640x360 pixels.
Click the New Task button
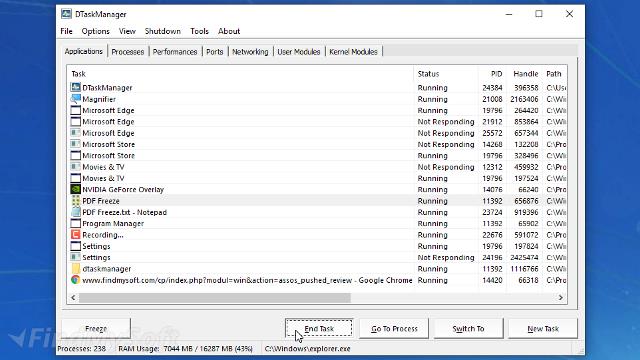543,329
